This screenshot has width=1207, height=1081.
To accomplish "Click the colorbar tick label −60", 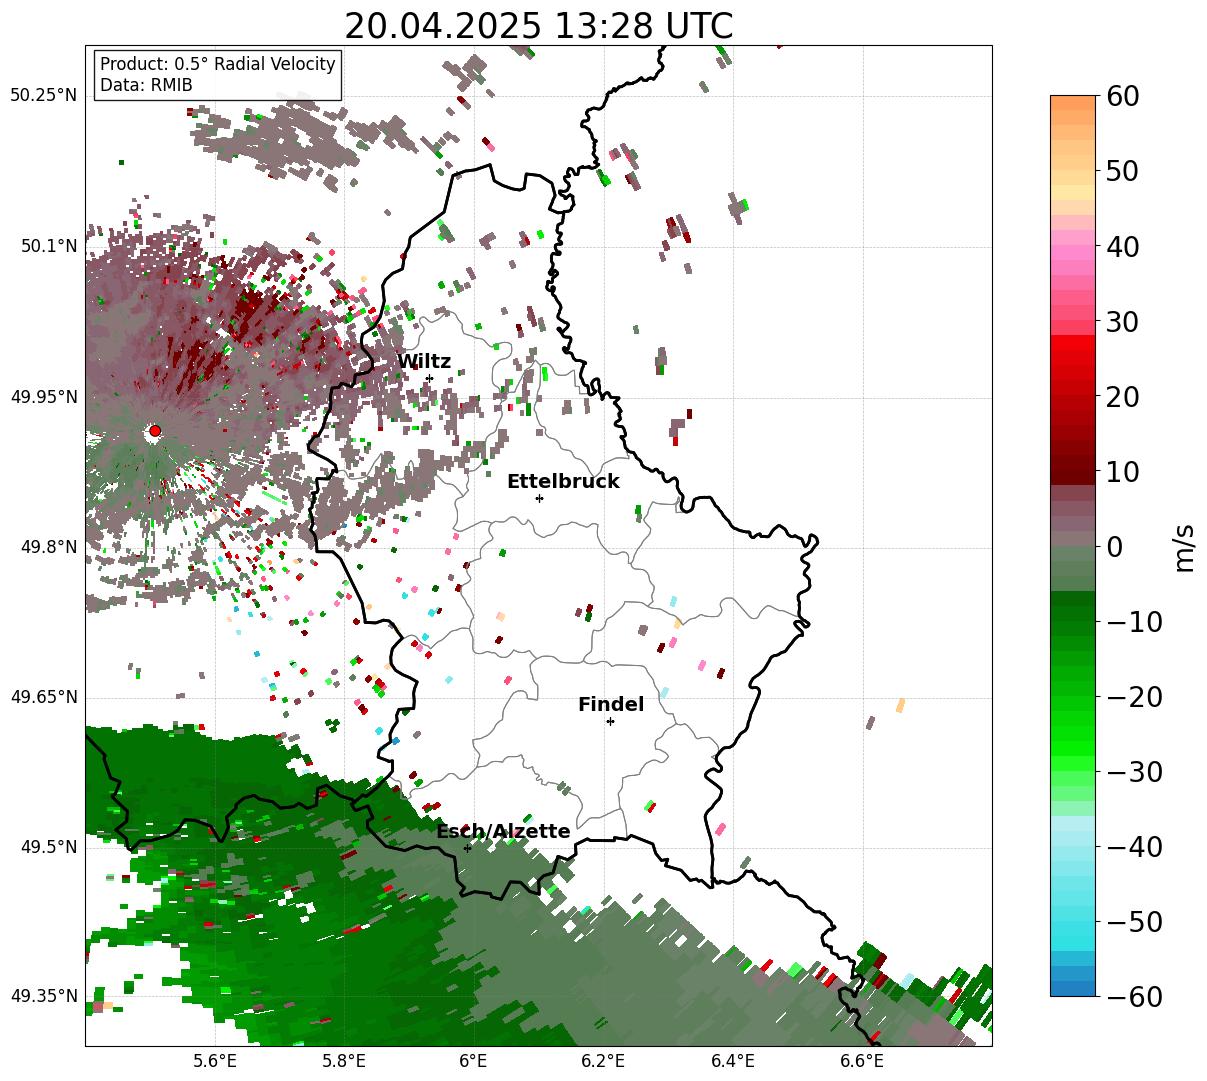I will 1134,996.
